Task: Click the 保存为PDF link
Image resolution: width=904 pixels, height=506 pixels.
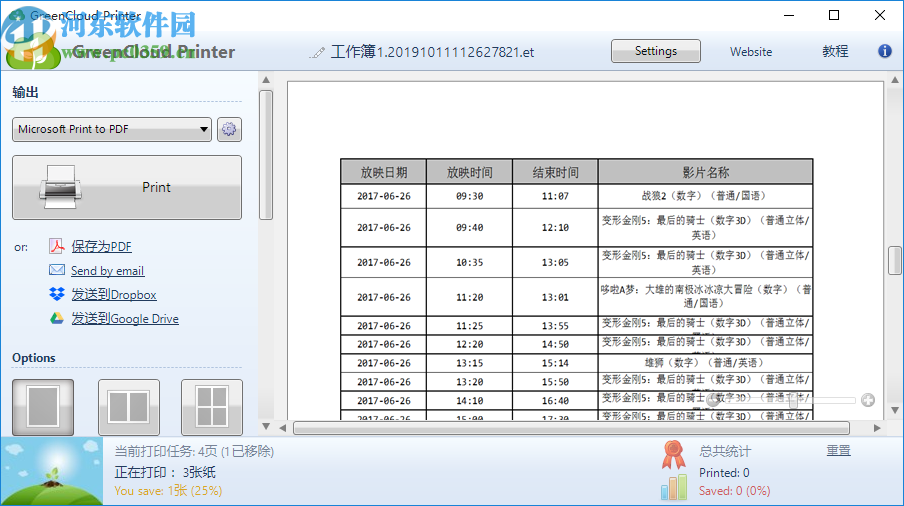Action: point(101,247)
